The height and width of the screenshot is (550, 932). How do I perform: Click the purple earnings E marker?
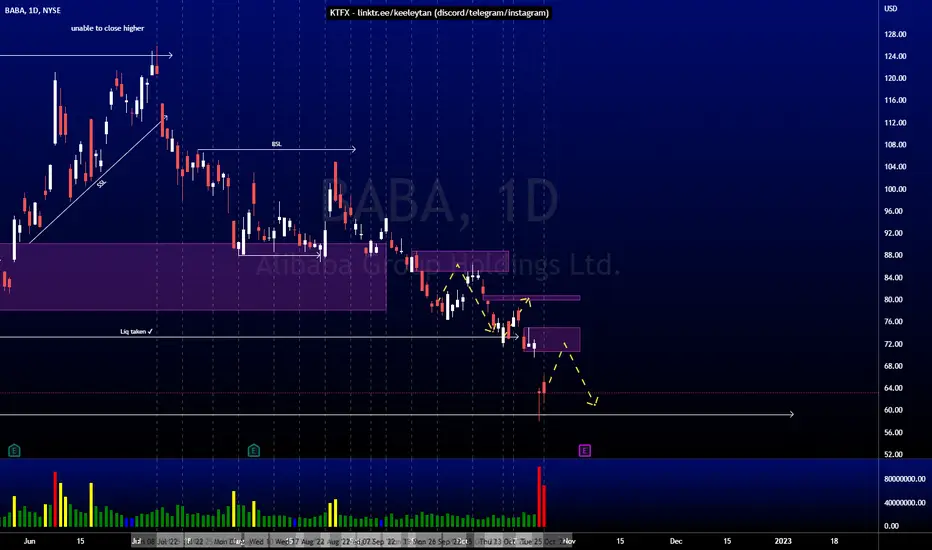pos(584,450)
